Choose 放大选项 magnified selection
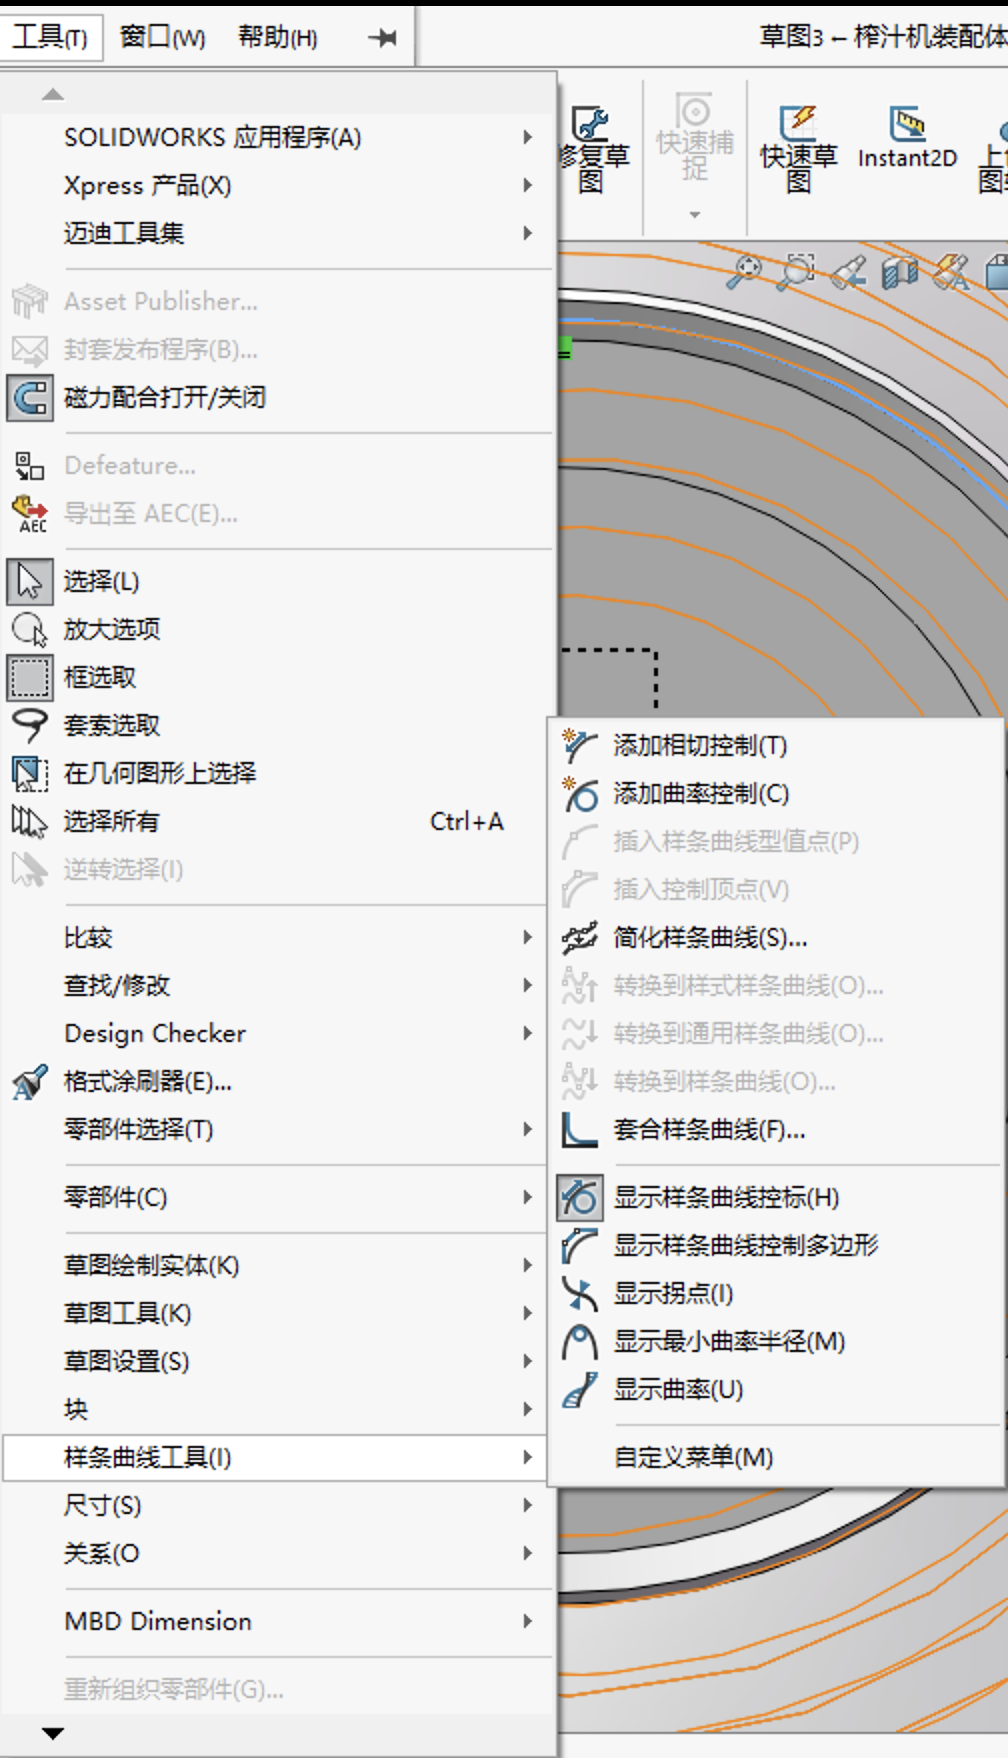Image resolution: width=1008 pixels, height=1758 pixels. (278, 629)
